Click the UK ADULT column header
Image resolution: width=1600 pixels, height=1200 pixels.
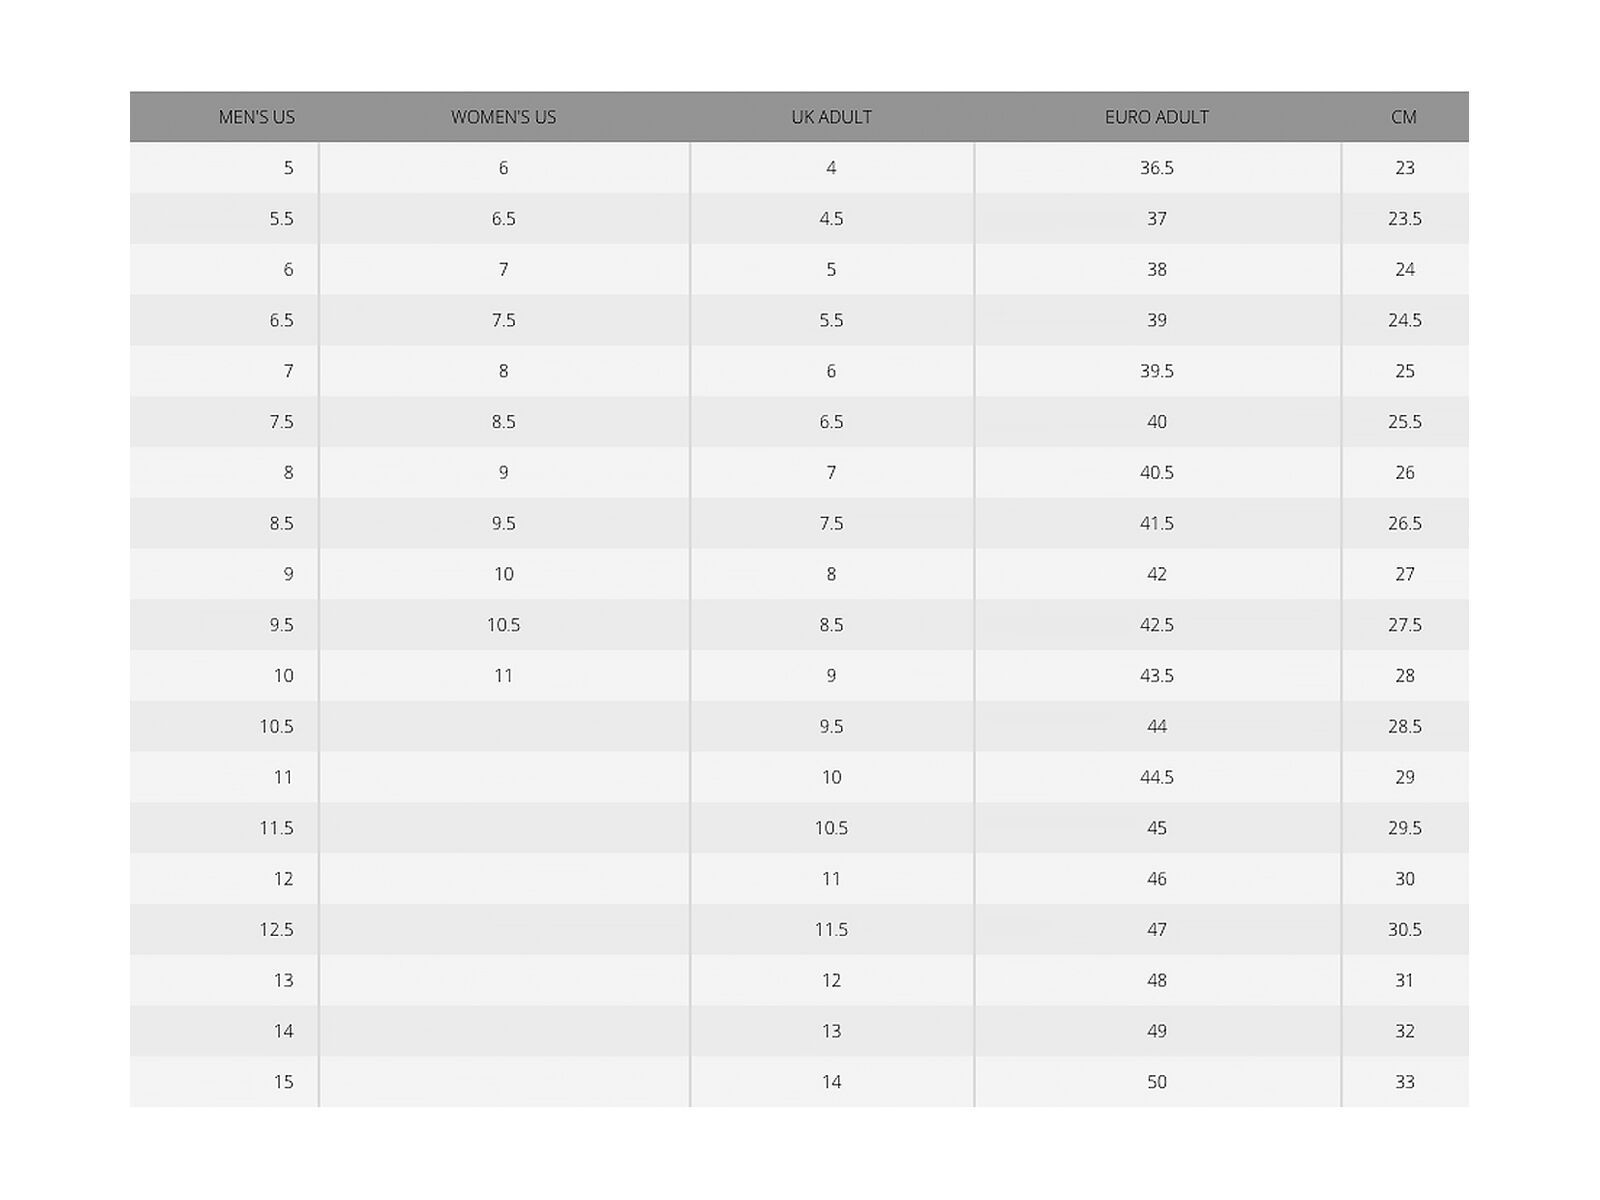(831, 117)
